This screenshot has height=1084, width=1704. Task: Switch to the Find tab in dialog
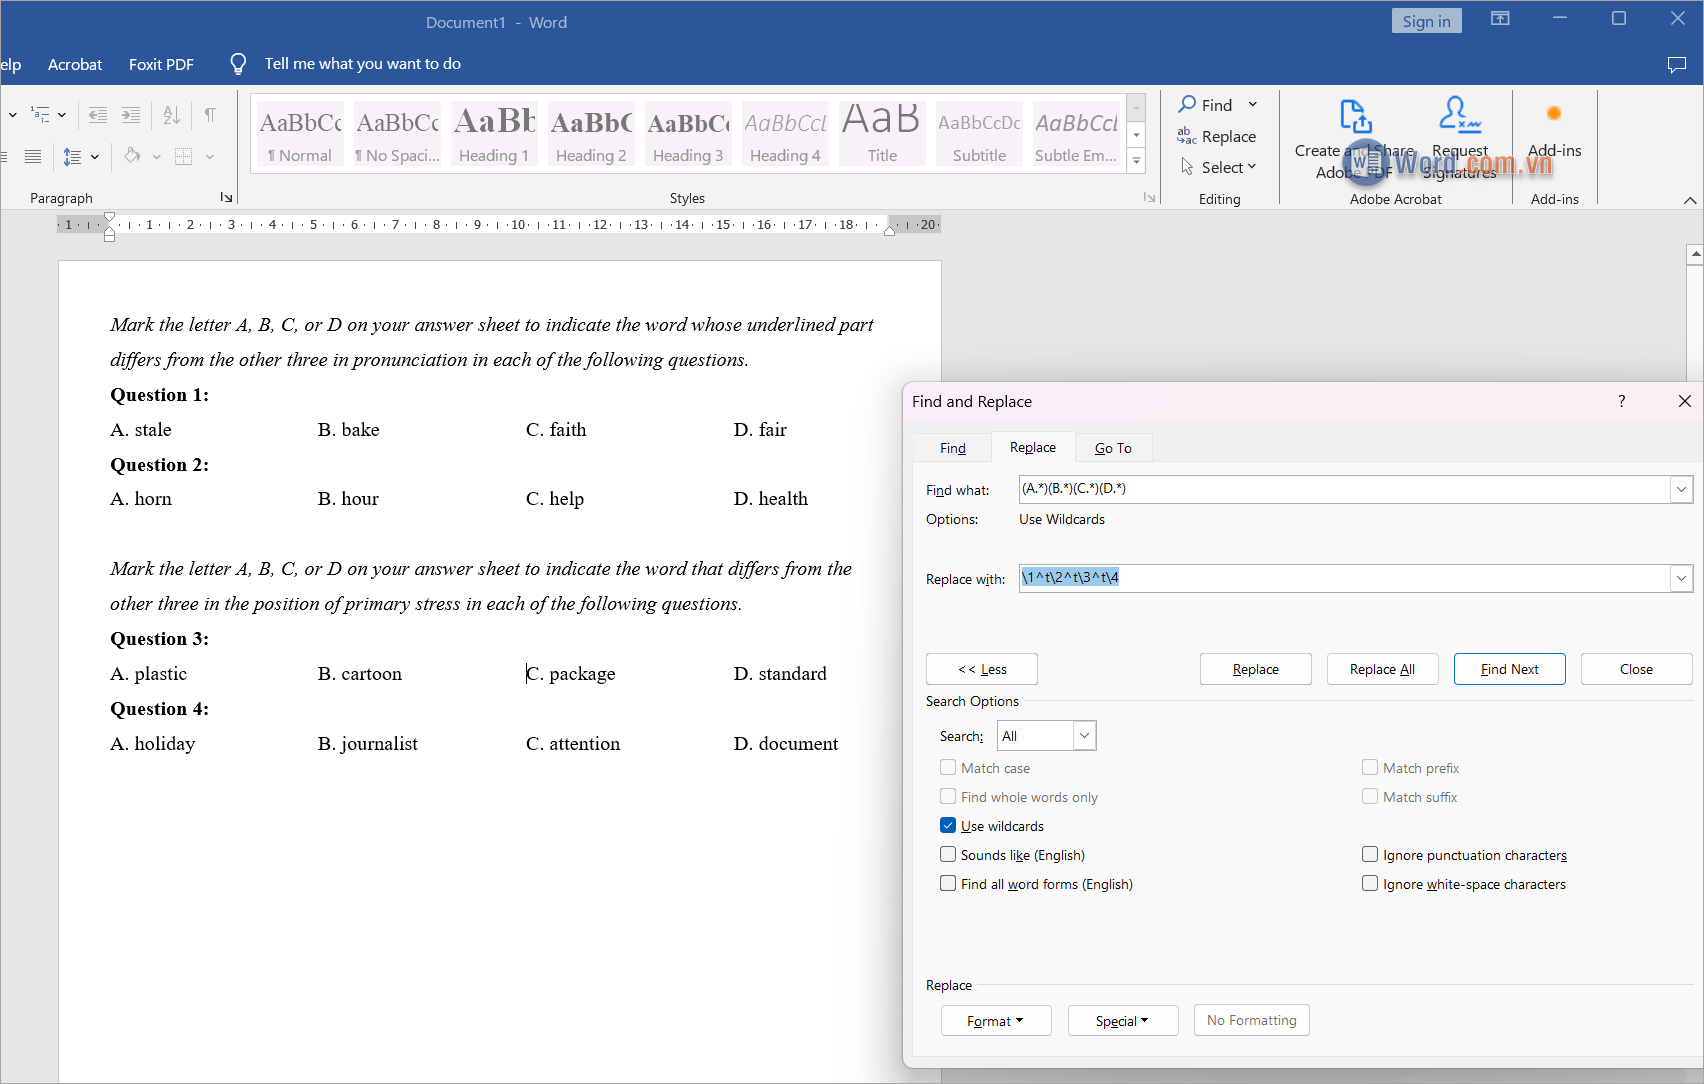click(x=953, y=448)
